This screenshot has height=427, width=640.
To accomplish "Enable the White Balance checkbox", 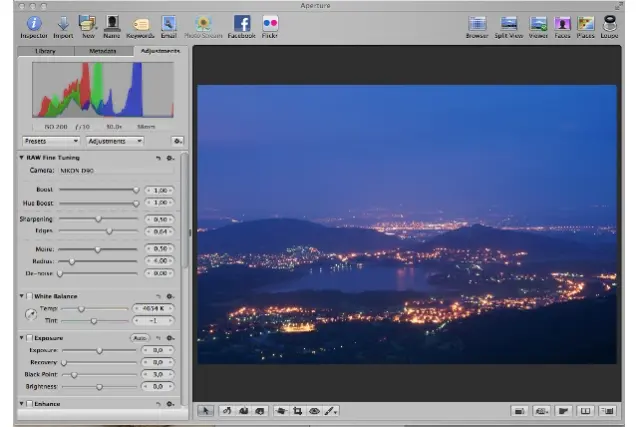I will coord(30,297).
